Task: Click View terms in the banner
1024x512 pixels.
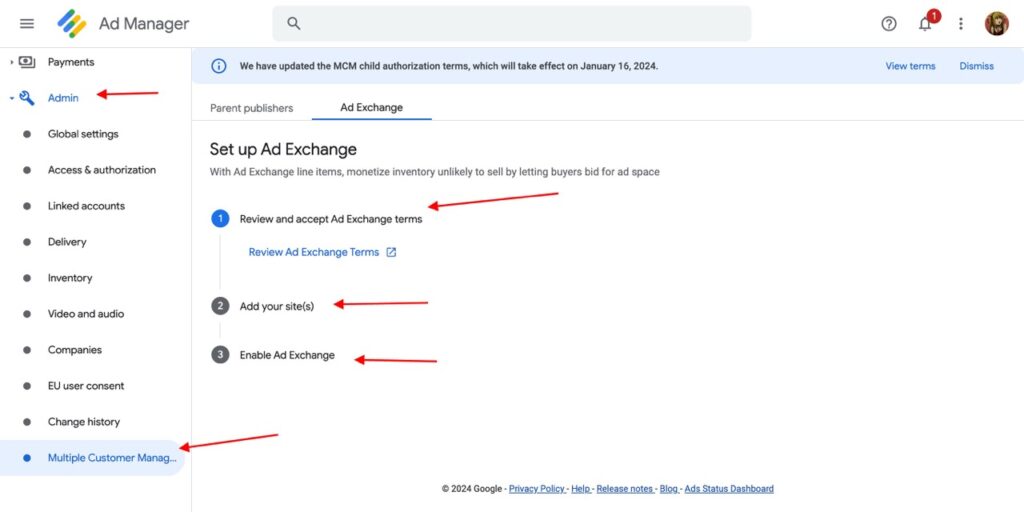Action: [x=910, y=66]
